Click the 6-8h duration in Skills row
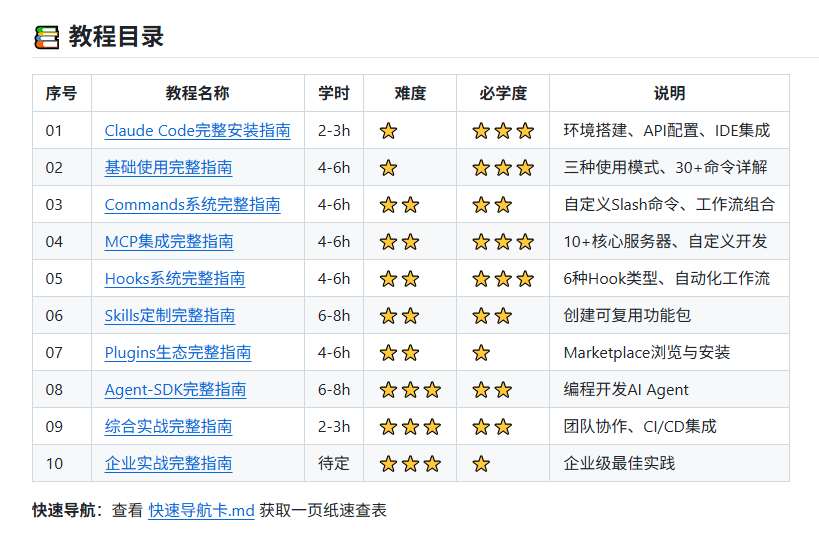Image resolution: width=819 pixels, height=534 pixels. point(334,316)
